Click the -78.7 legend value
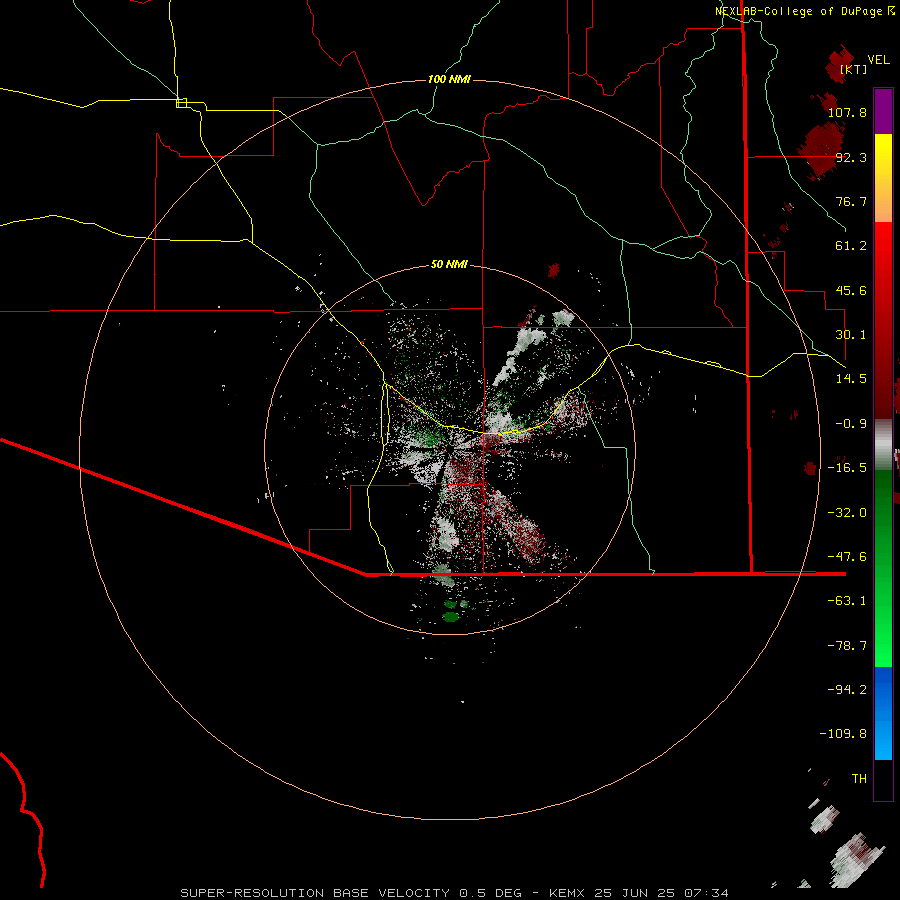The image size is (900, 900). [x=847, y=646]
